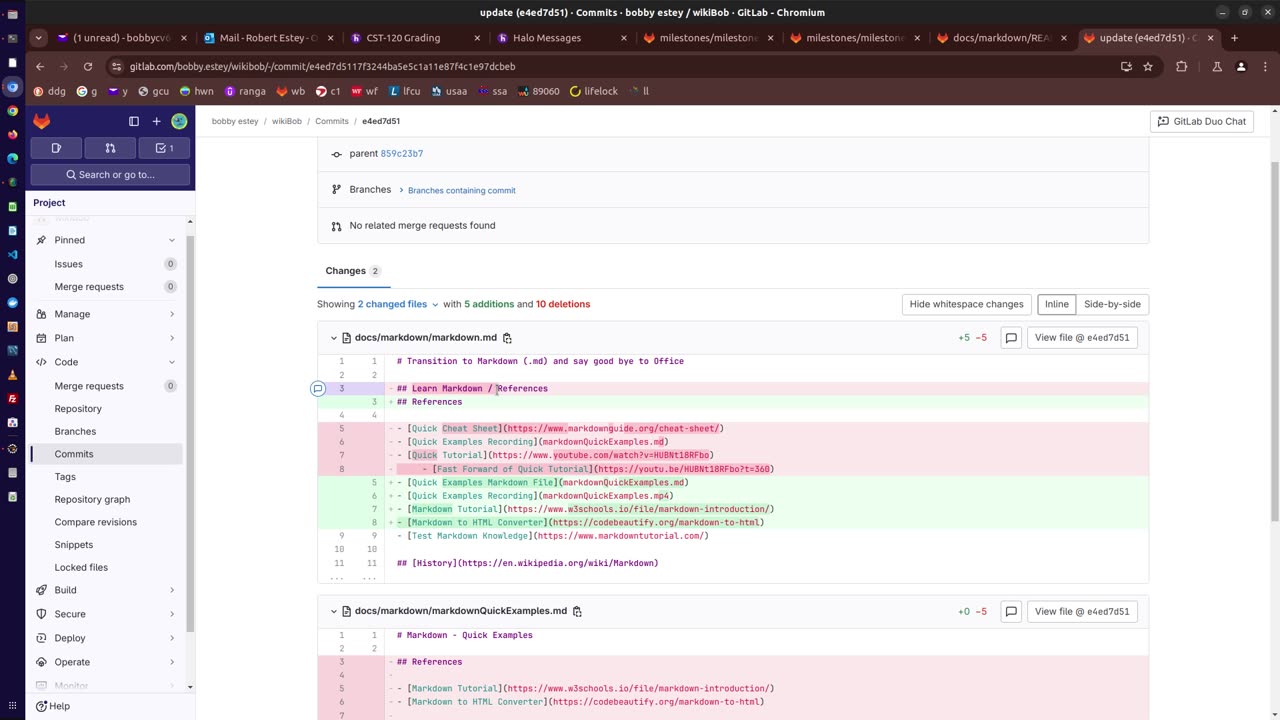Viewport: 1280px width, 720px height.
Task: Collapse the markdownQuickExamples.md diff file
Action: click(x=334, y=611)
